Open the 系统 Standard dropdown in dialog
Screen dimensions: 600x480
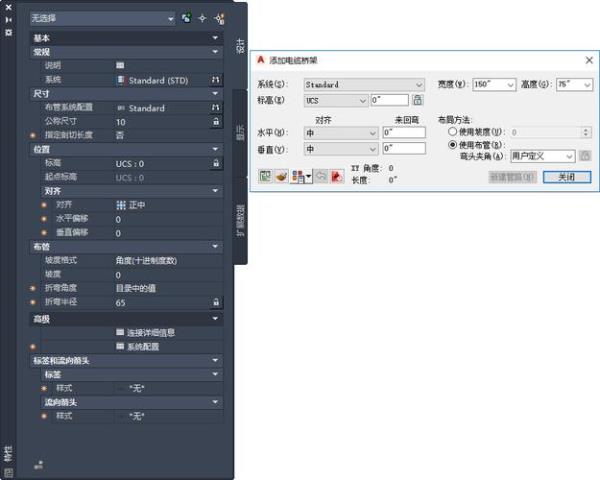click(364, 84)
